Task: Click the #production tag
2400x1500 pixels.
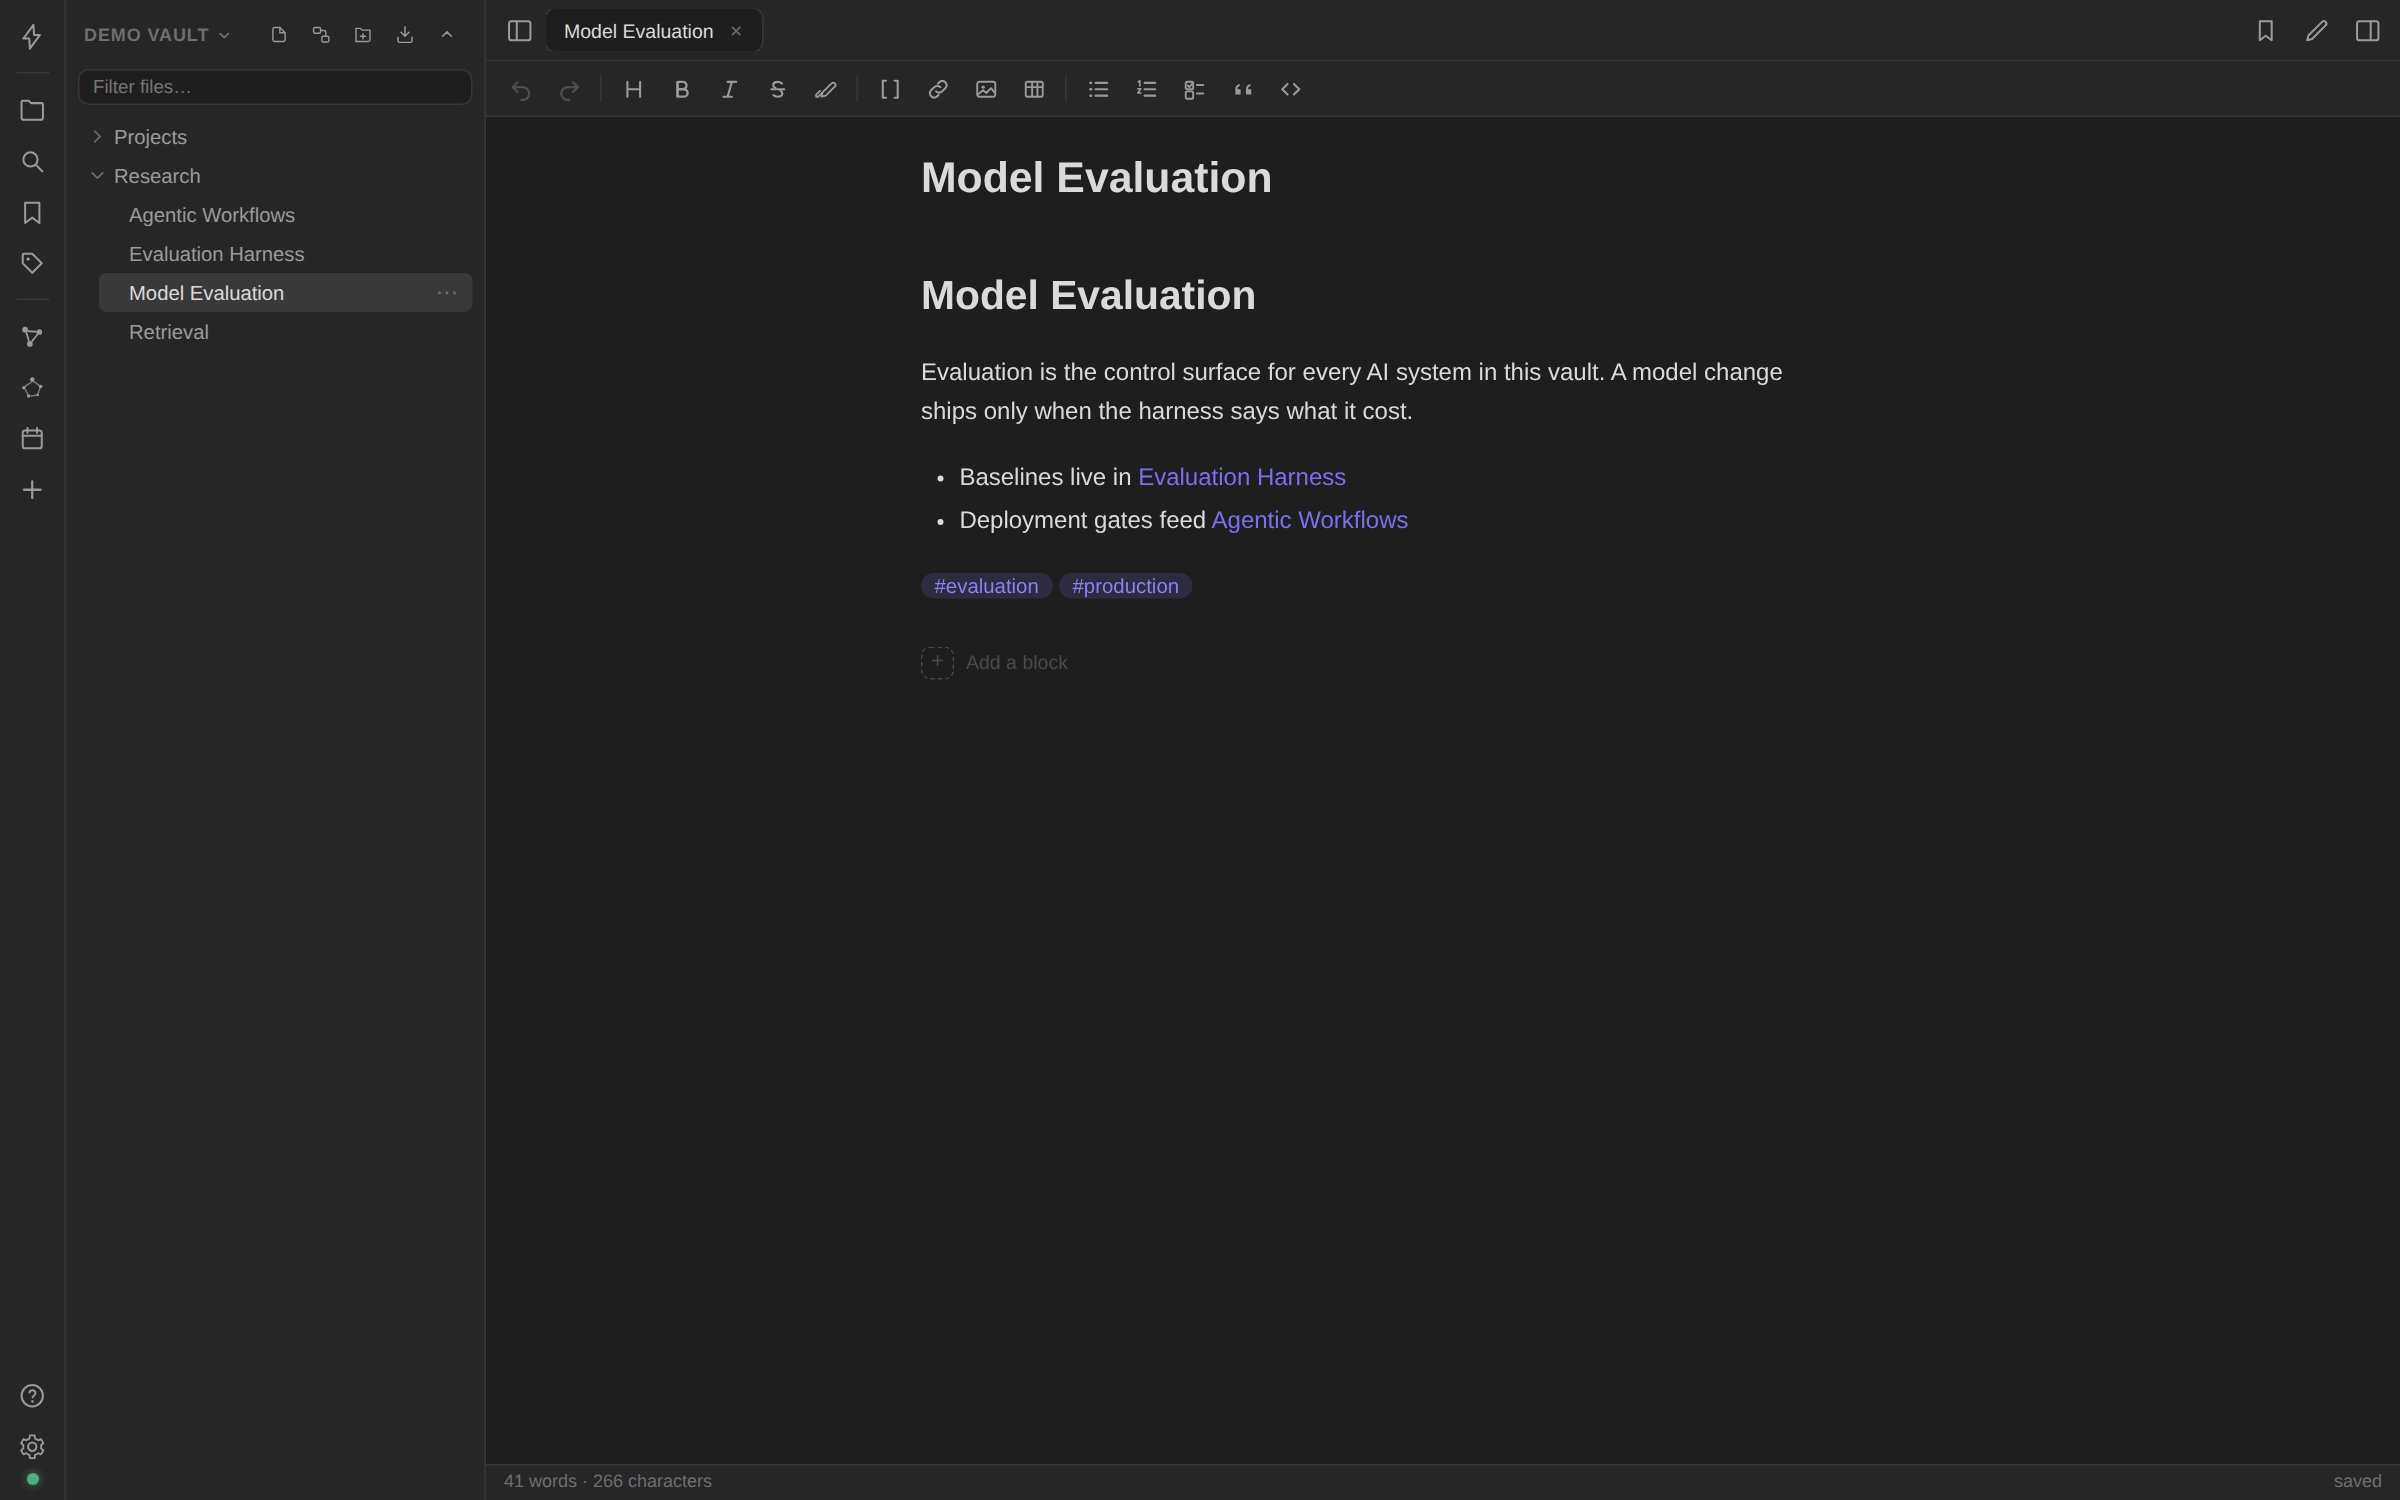Action: pyautogui.click(x=1125, y=586)
